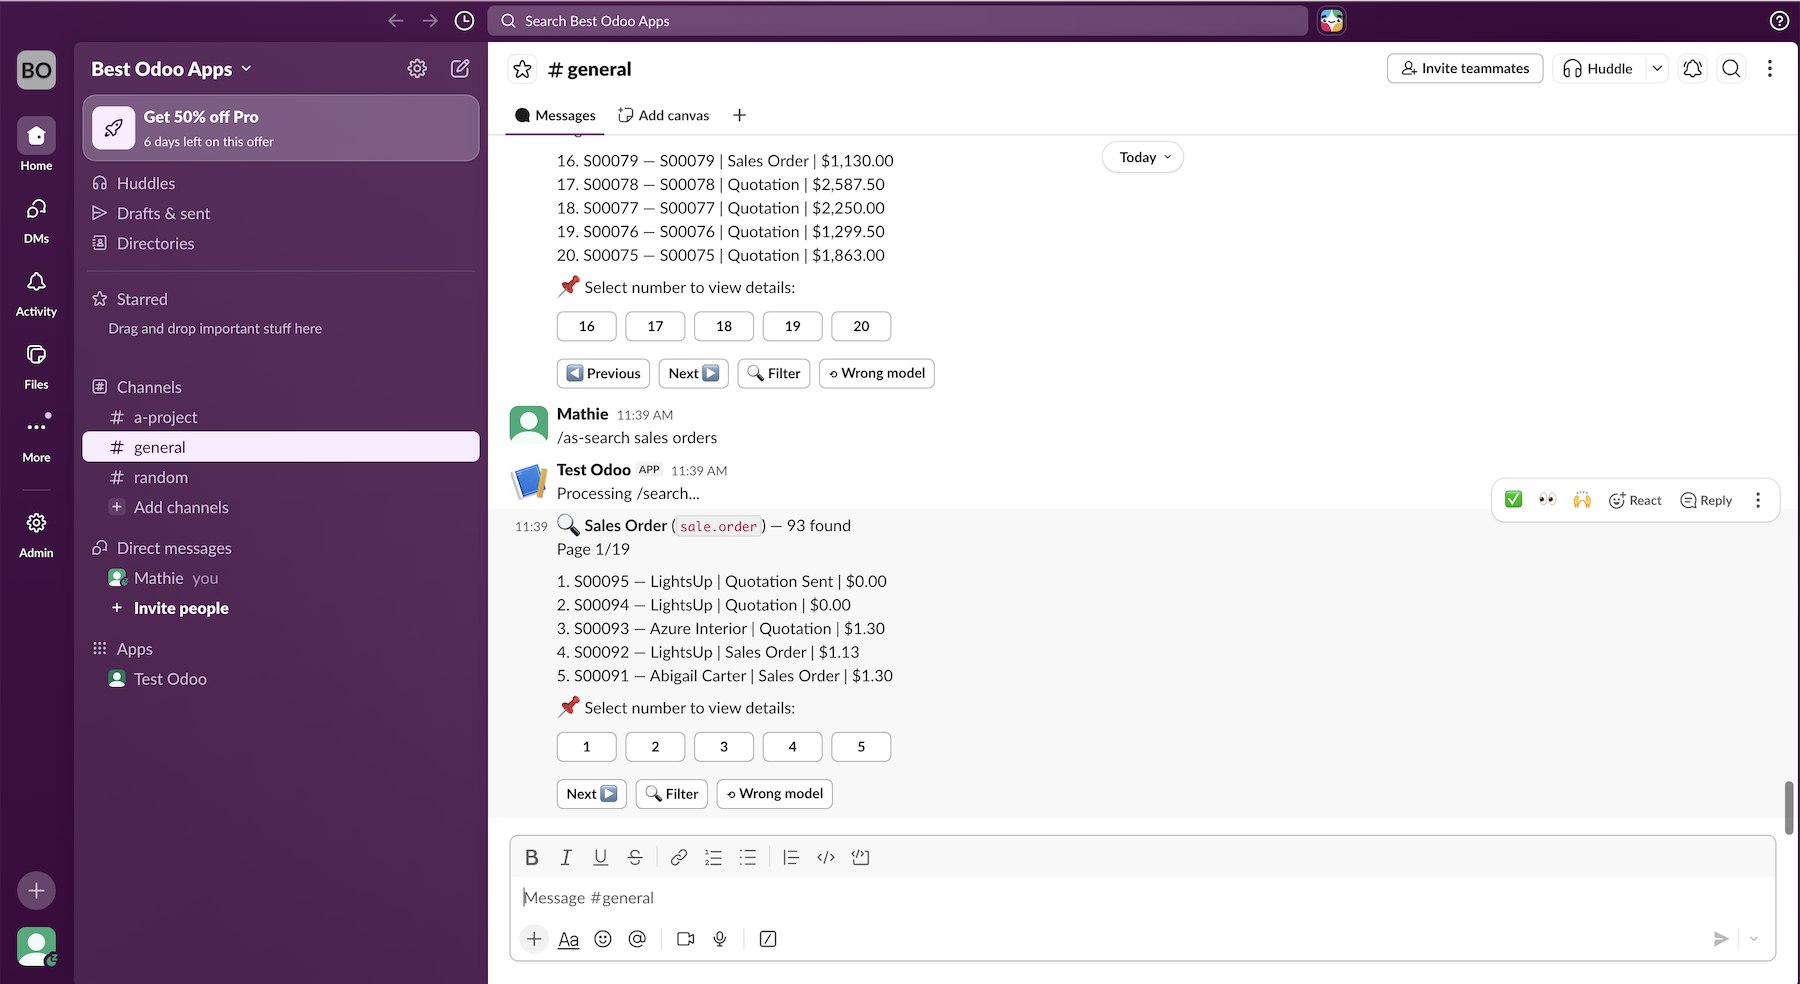Insert a code block in the composer
Screen dimensions: 1800x984
860,857
